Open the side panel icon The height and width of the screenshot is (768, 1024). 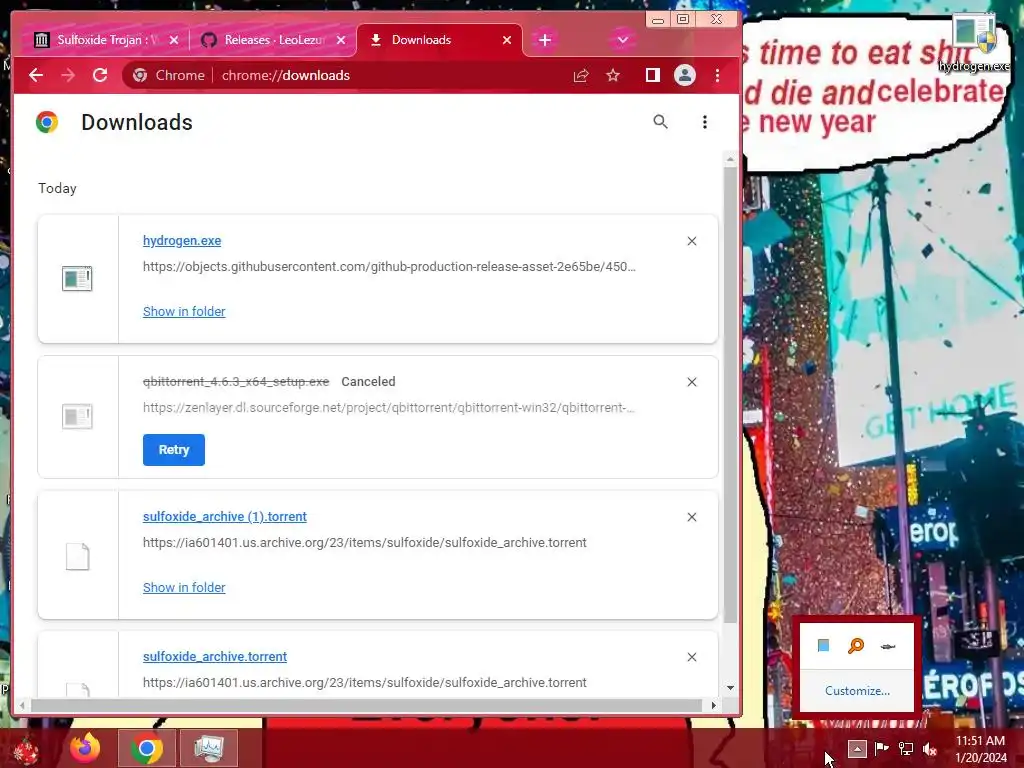[x=652, y=75]
